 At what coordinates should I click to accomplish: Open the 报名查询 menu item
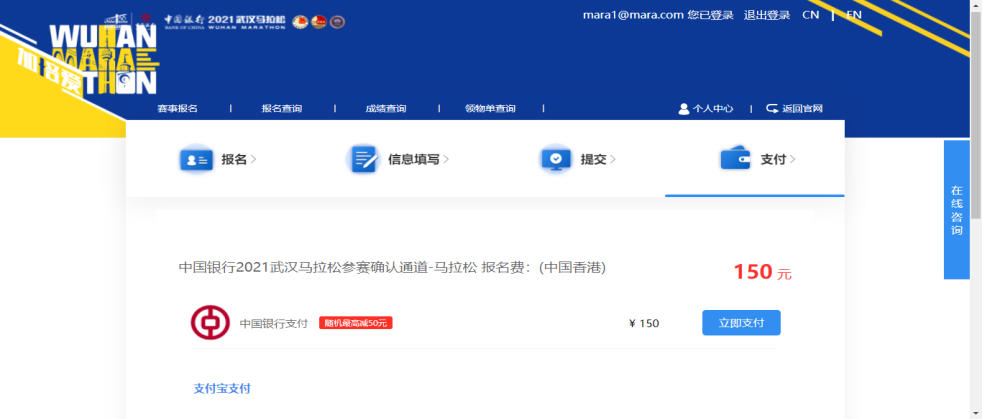pyautogui.click(x=282, y=108)
